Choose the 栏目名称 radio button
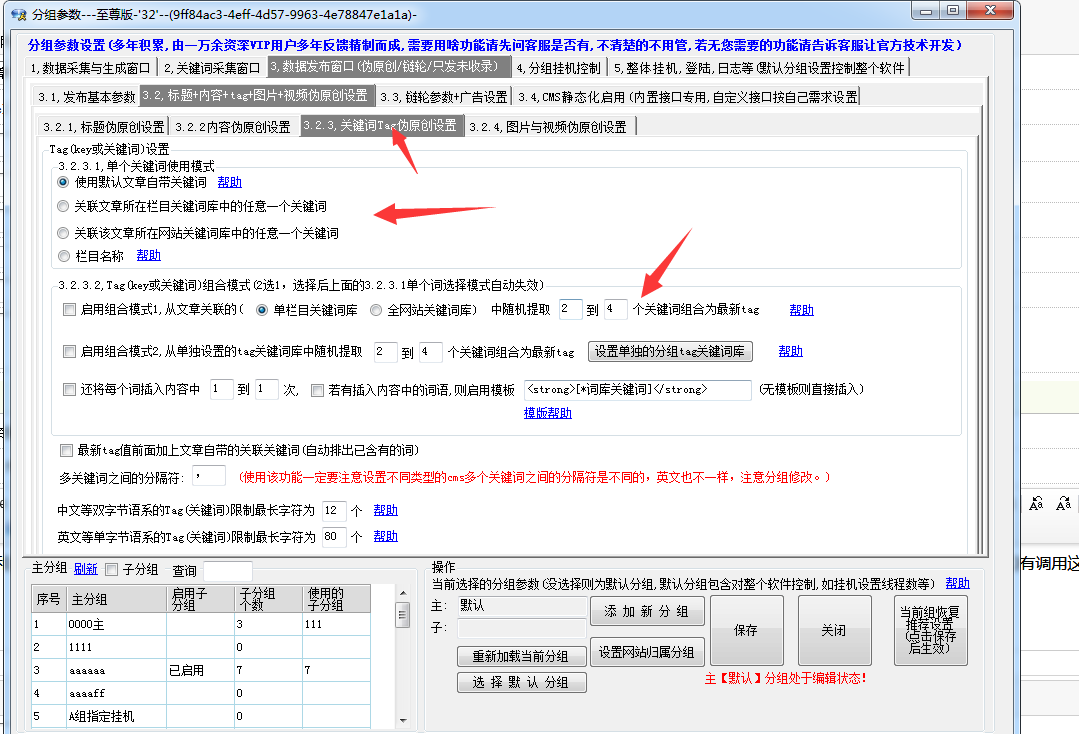 tap(64, 256)
